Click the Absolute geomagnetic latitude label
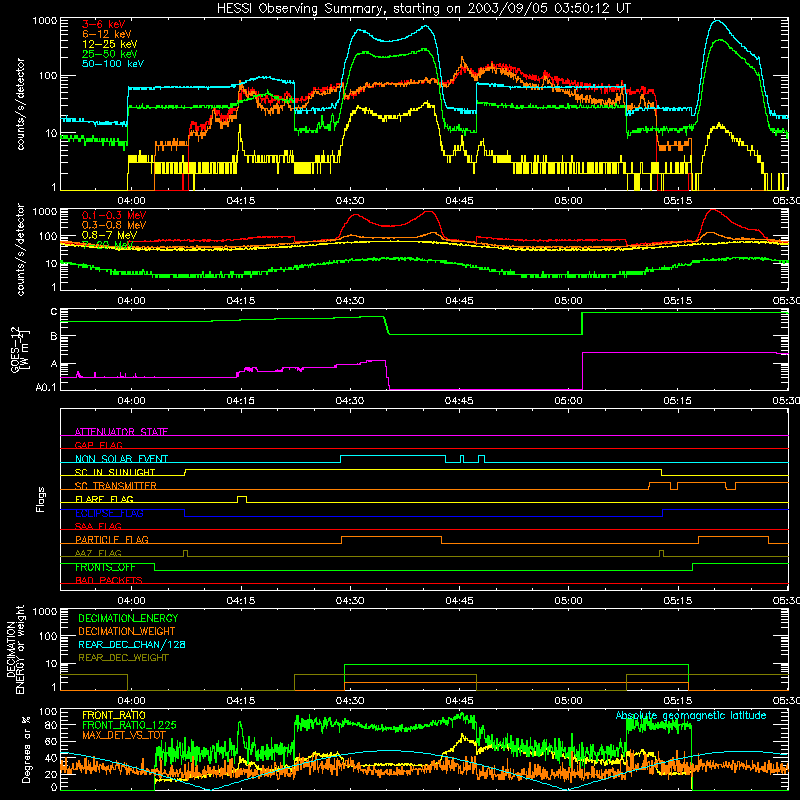Screen dimensions: 800x800 pyautogui.click(x=691, y=716)
